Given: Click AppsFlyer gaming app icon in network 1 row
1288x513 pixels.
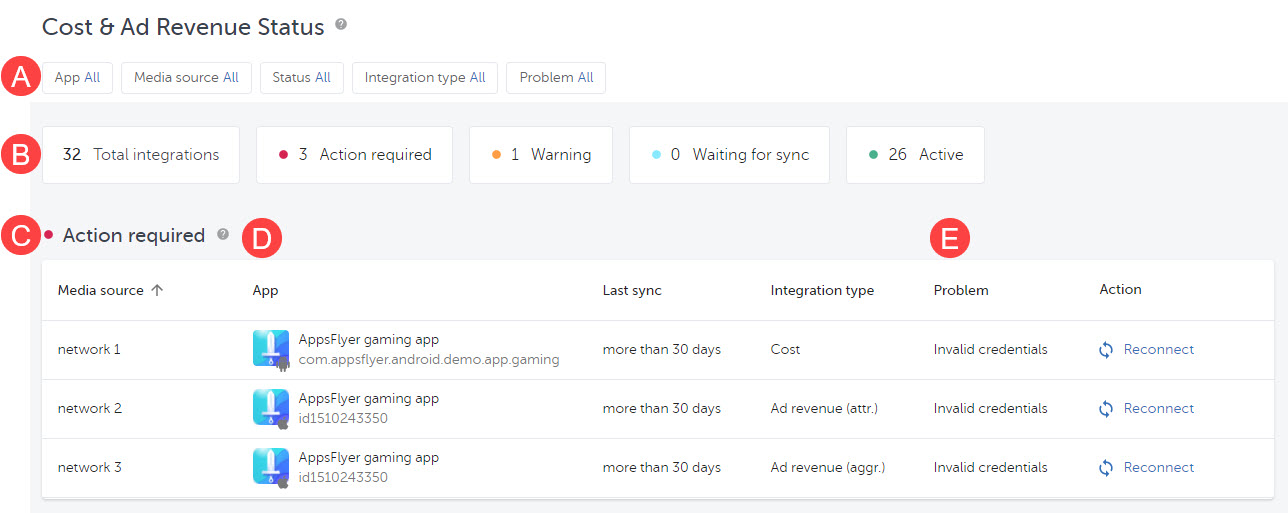Looking at the screenshot, I should click(270, 349).
